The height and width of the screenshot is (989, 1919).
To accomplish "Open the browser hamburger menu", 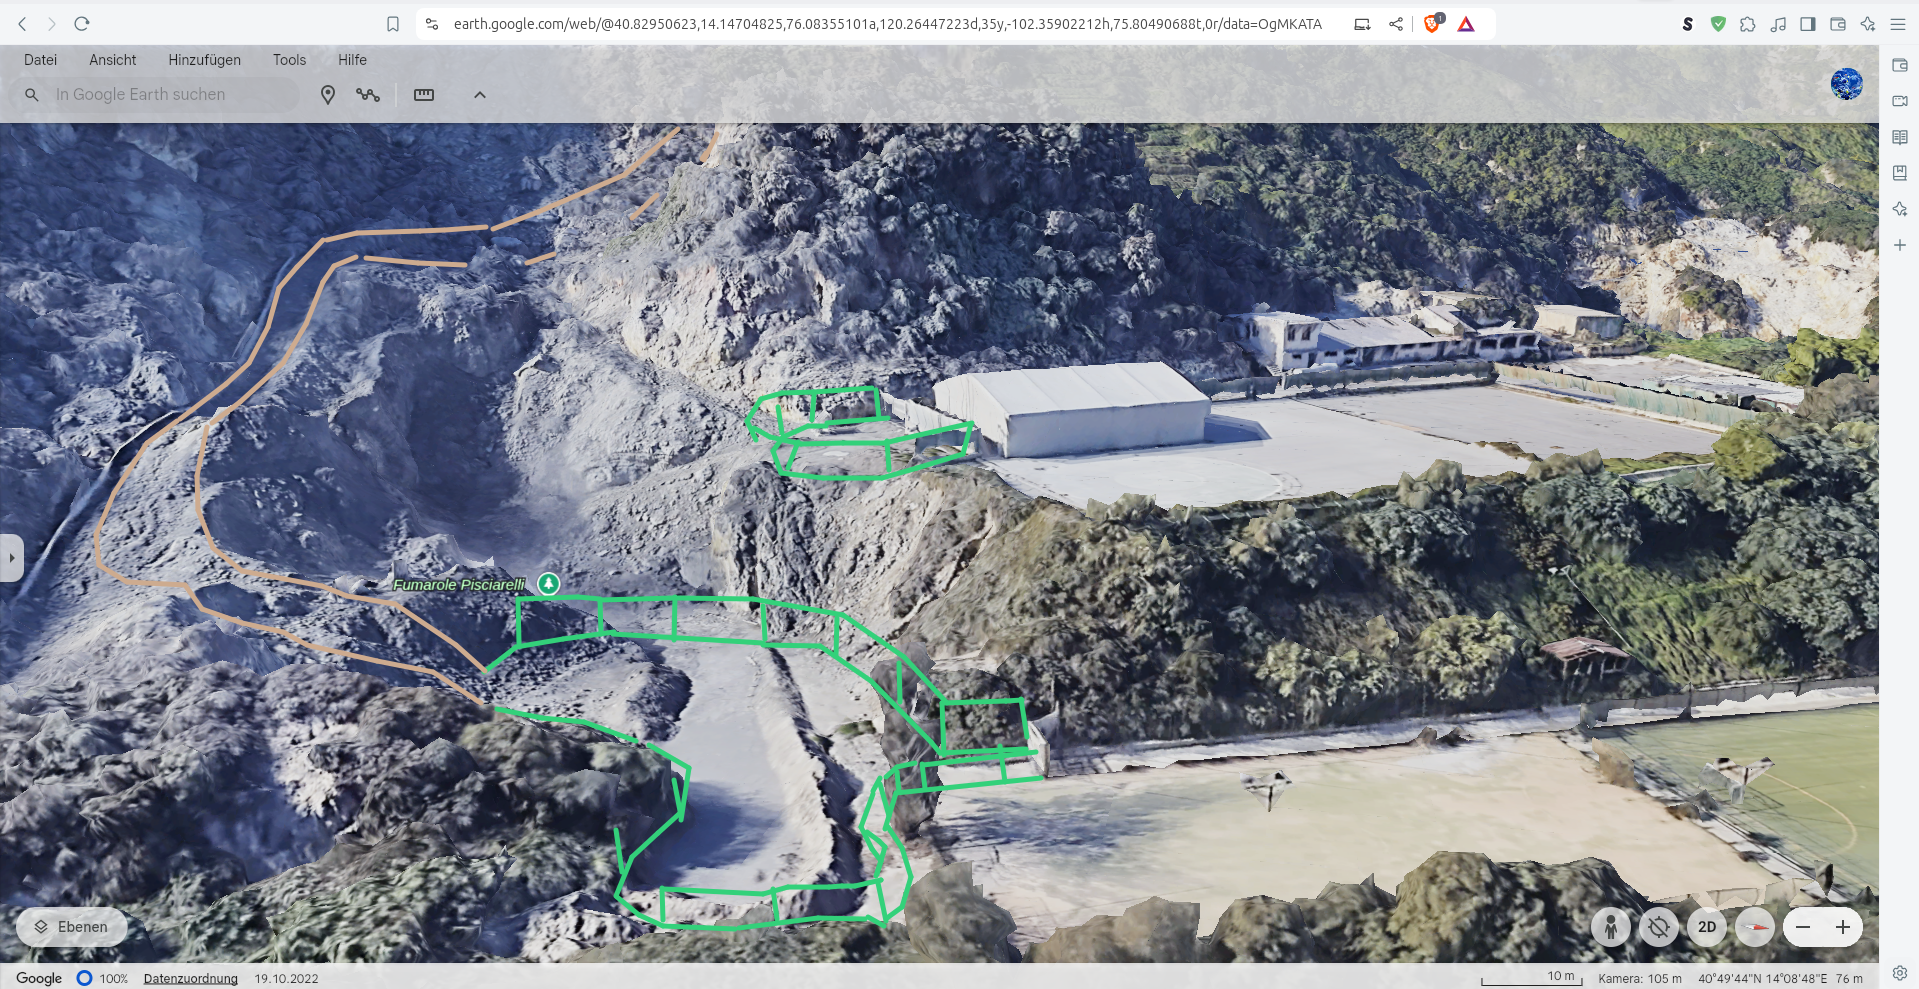I will pos(1898,24).
